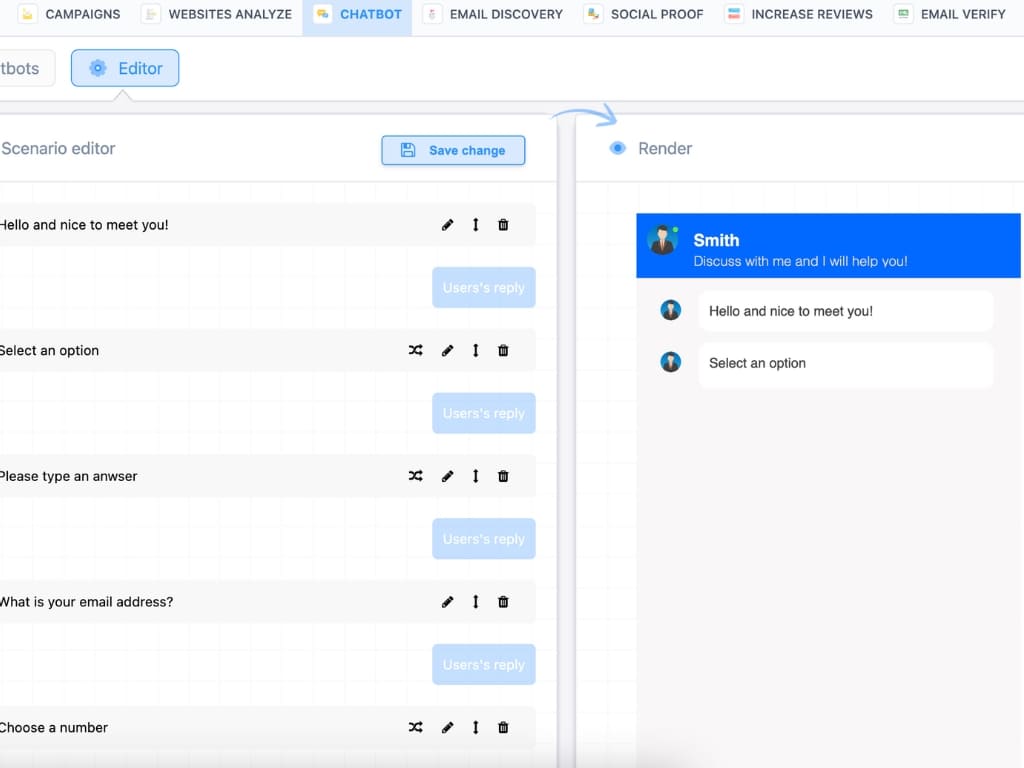Switch to Websites Analyze tab
This screenshot has width=1024, height=768.
tap(217, 14)
